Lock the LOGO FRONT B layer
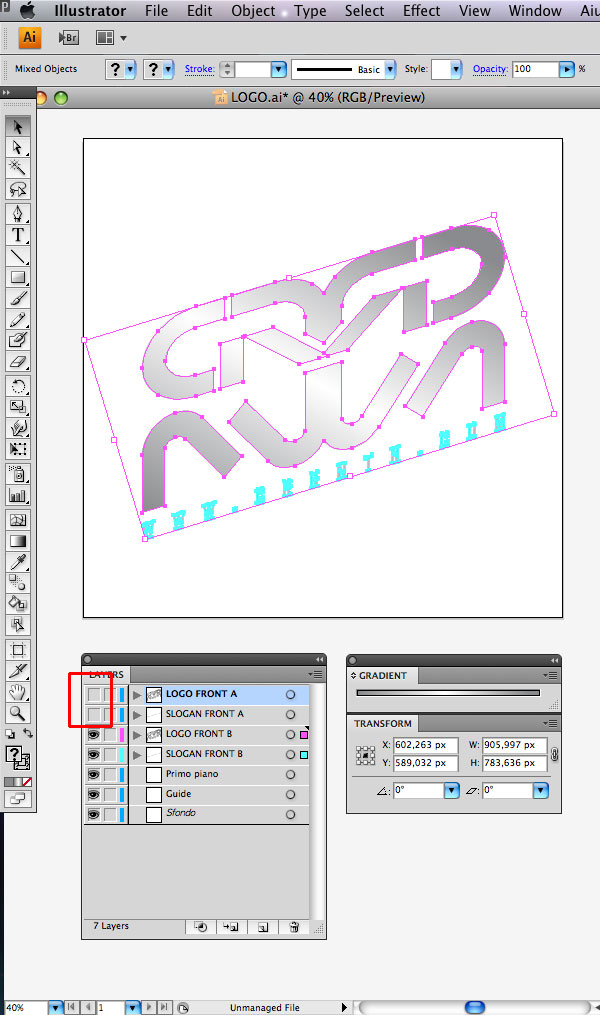 [110, 735]
